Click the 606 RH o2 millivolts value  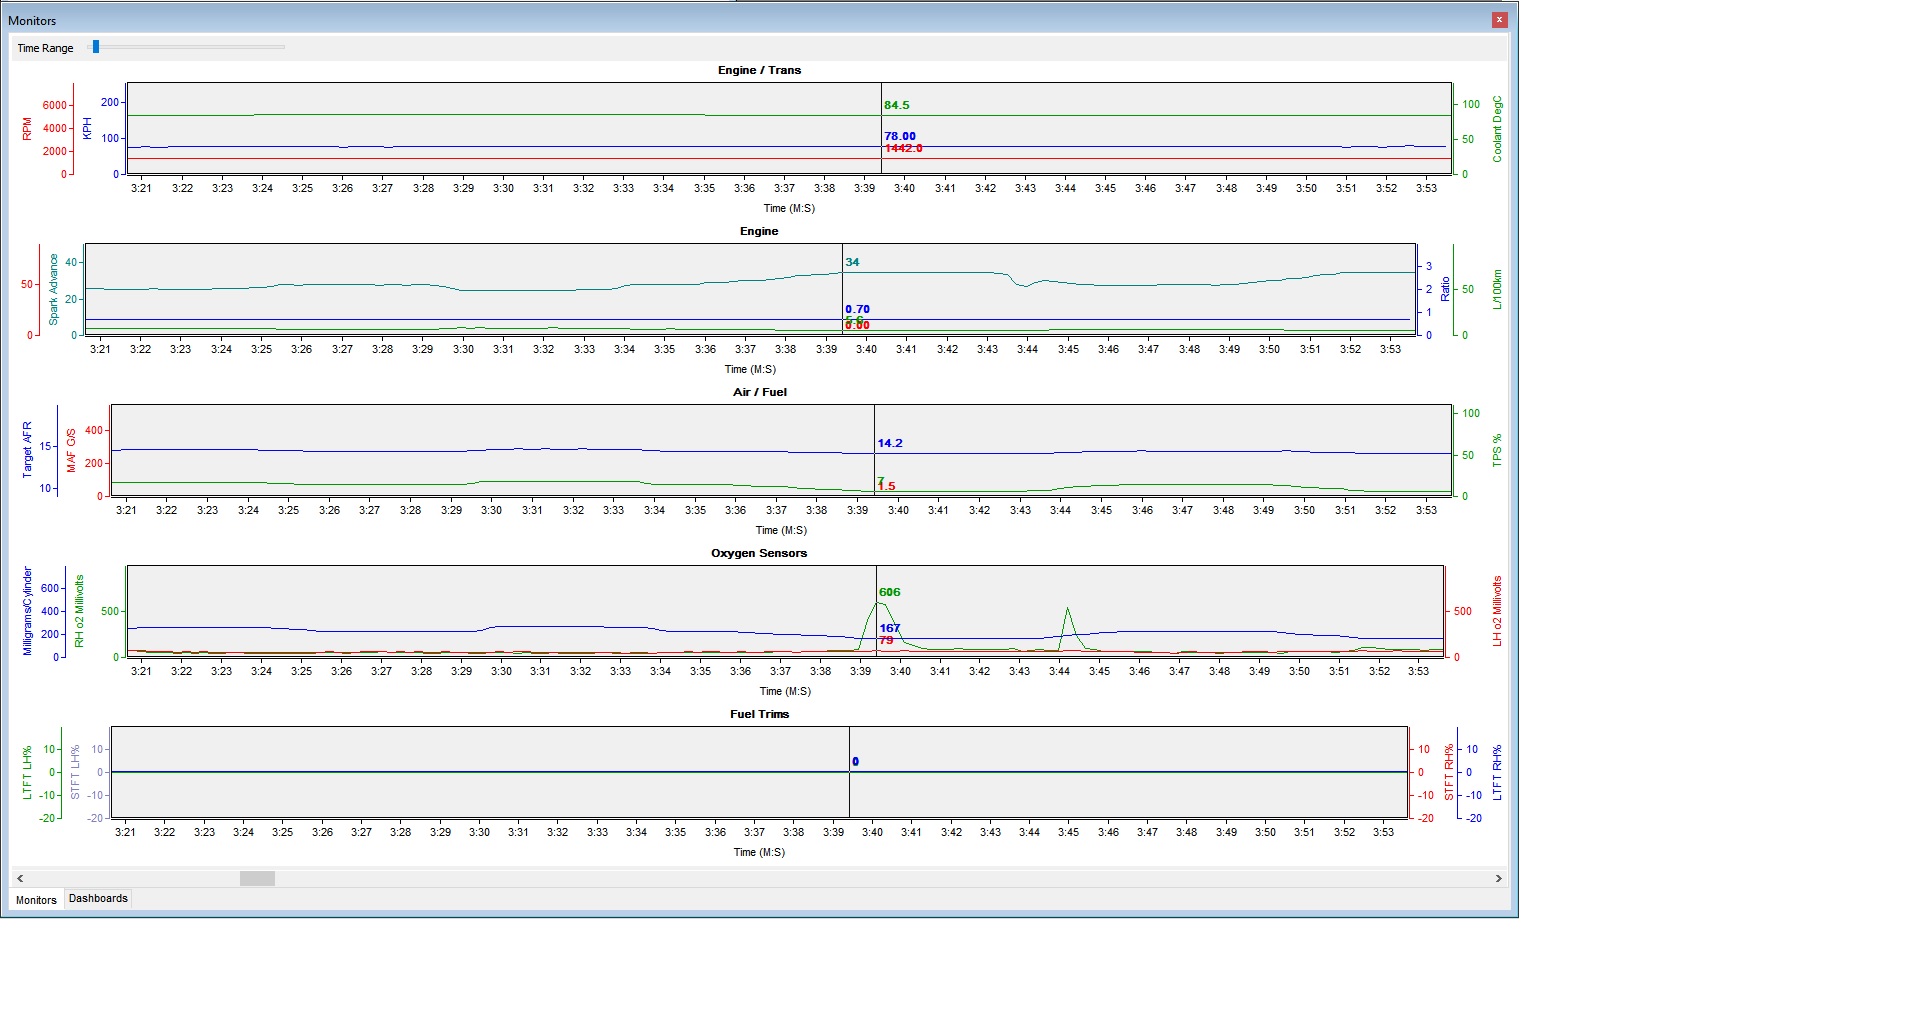pyautogui.click(x=890, y=592)
